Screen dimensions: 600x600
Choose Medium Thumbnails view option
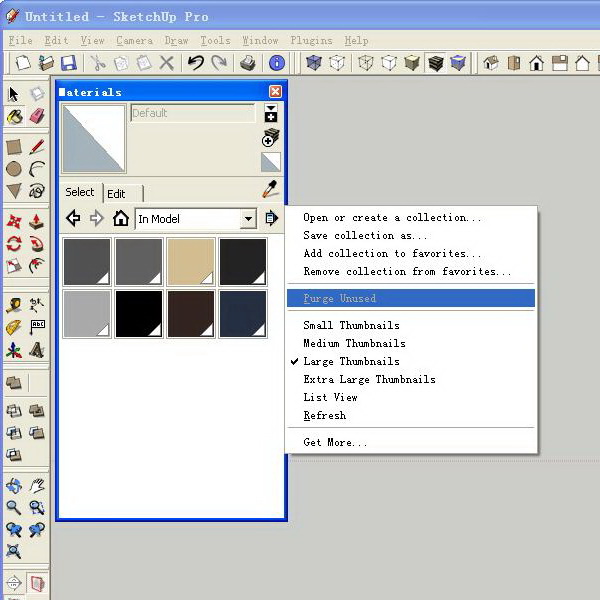click(x=354, y=343)
